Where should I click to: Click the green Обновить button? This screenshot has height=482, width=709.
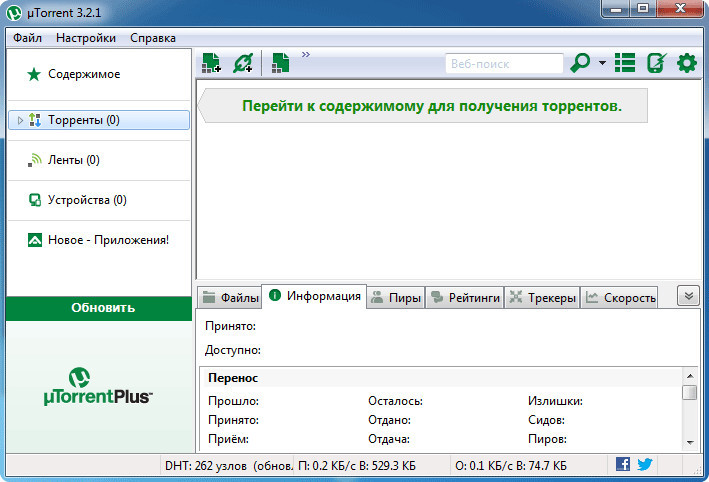[x=99, y=308]
